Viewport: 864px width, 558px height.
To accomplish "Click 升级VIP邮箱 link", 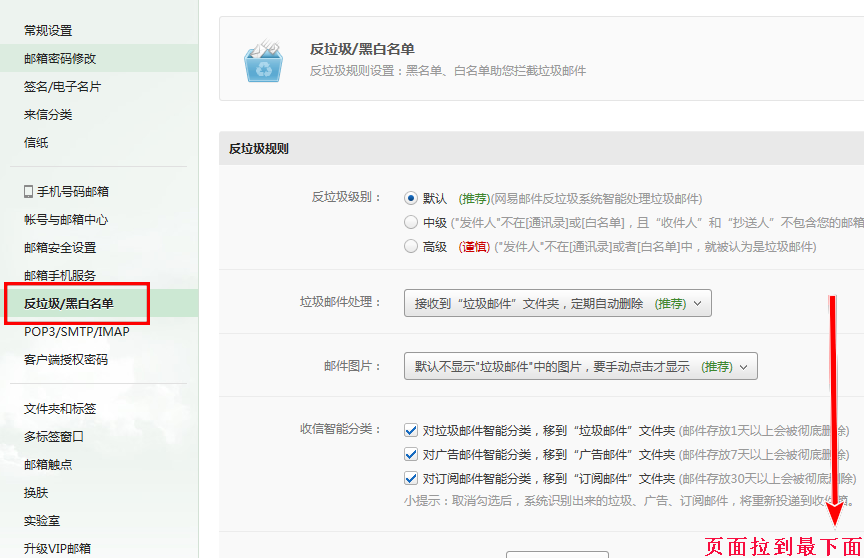I will point(57,548).
